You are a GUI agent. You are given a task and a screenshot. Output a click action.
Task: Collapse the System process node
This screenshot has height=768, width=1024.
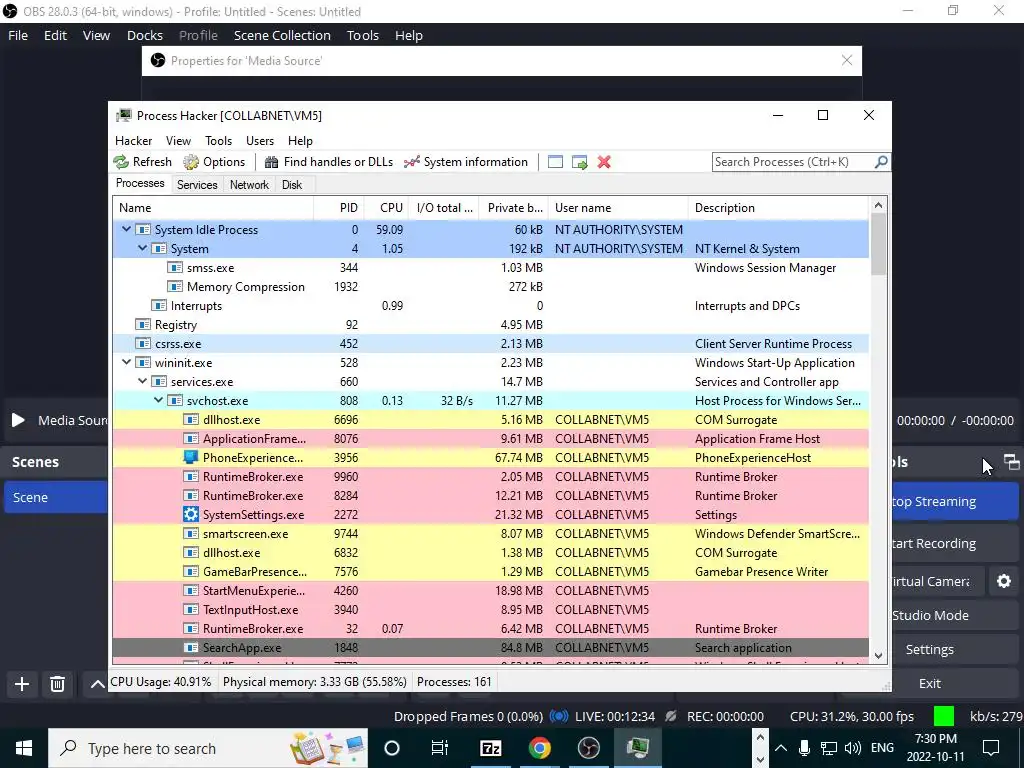coord(142,248)
